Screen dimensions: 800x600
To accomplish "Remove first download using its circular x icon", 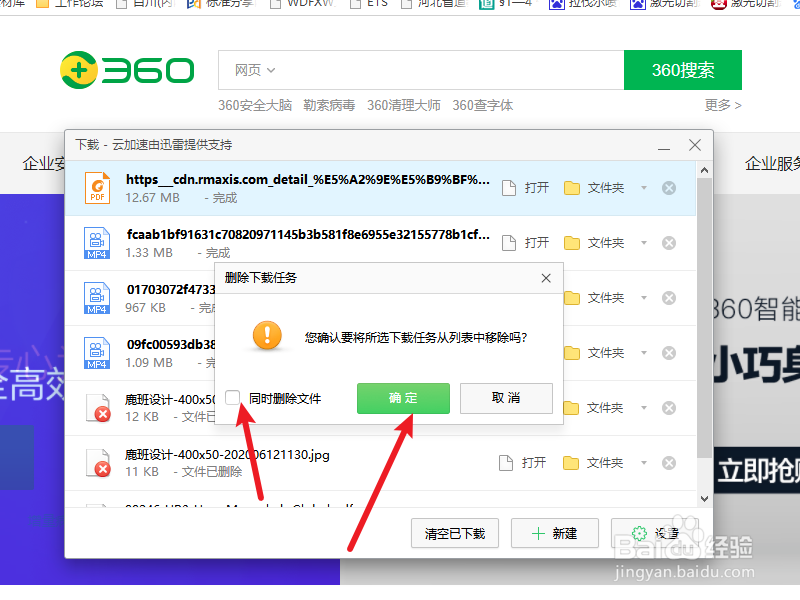I will pos(668,187).
